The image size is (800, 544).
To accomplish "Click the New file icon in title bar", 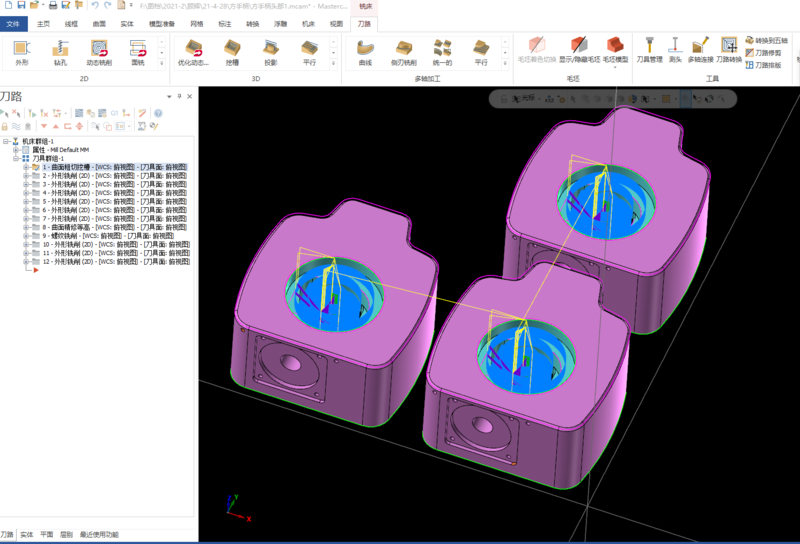I will pyautogui.click(x=8, y=5).
